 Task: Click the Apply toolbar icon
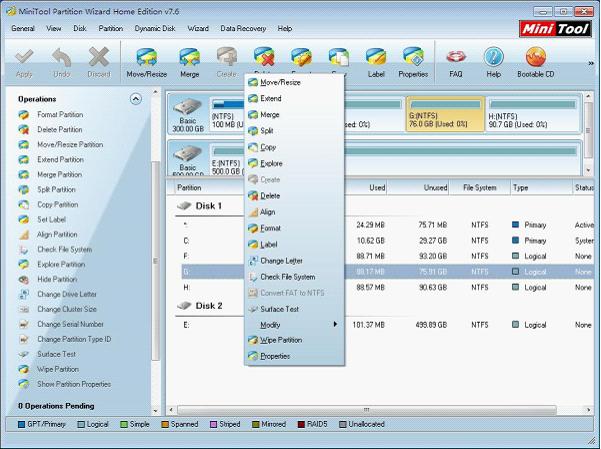24,63
